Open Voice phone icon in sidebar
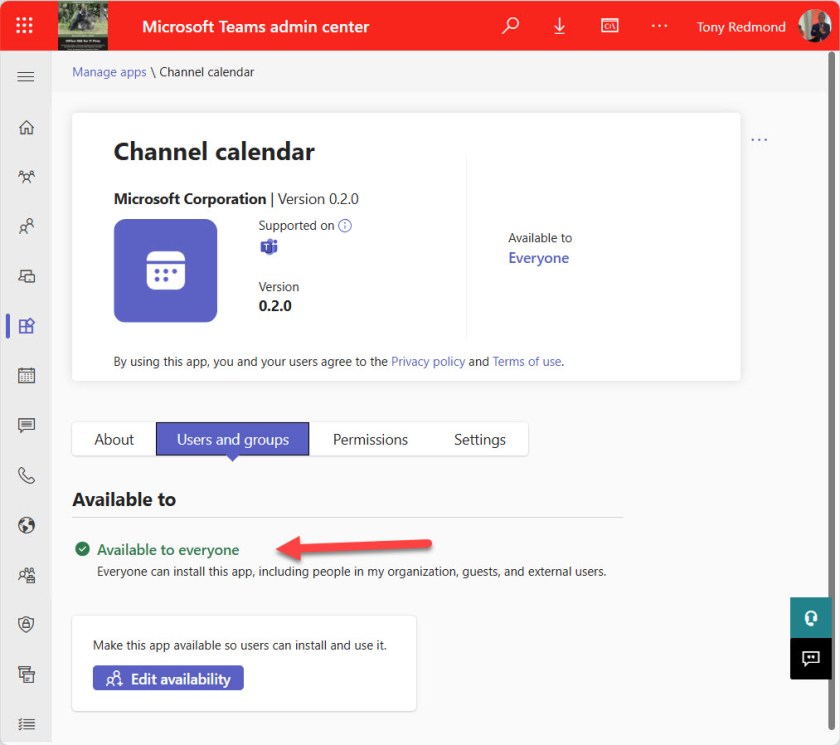This screenshot has width=840, height=745. [x=26, y=475]
